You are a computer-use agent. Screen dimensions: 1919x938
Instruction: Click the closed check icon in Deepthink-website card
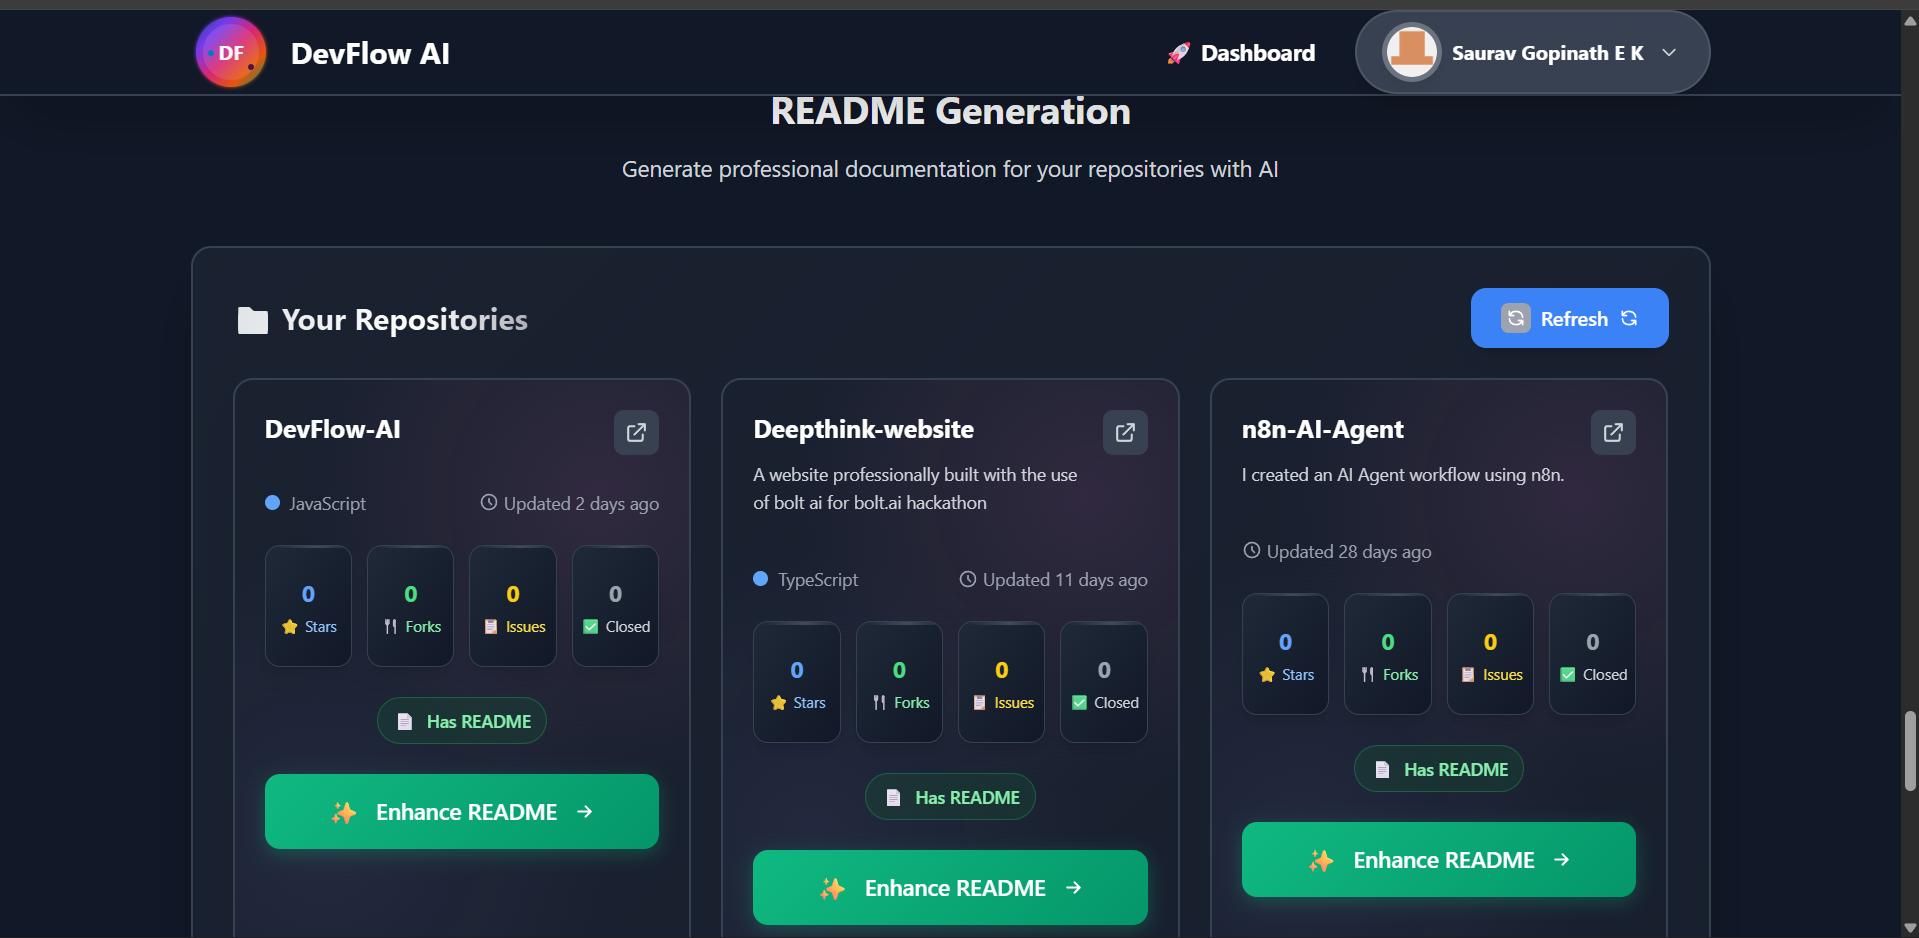point(1080,703)
